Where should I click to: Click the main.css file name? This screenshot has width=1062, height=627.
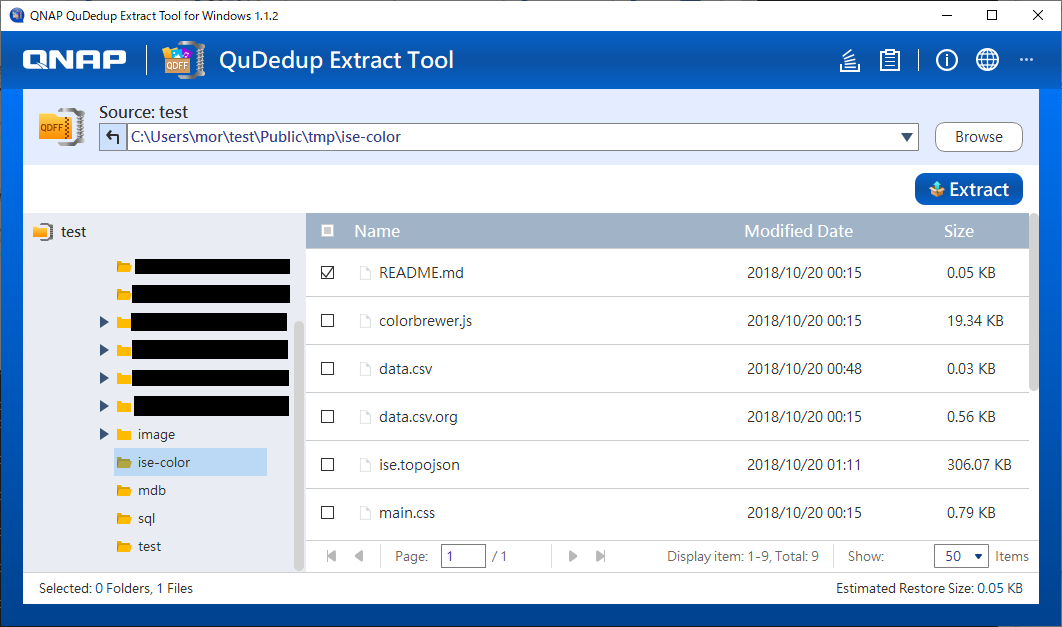tap(406, 513)
